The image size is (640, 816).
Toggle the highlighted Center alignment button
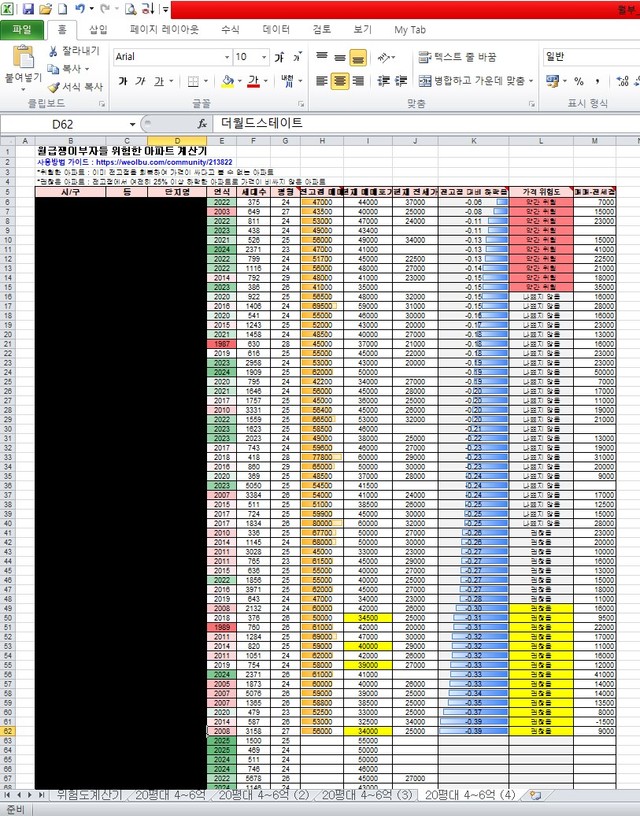point(340,81)
